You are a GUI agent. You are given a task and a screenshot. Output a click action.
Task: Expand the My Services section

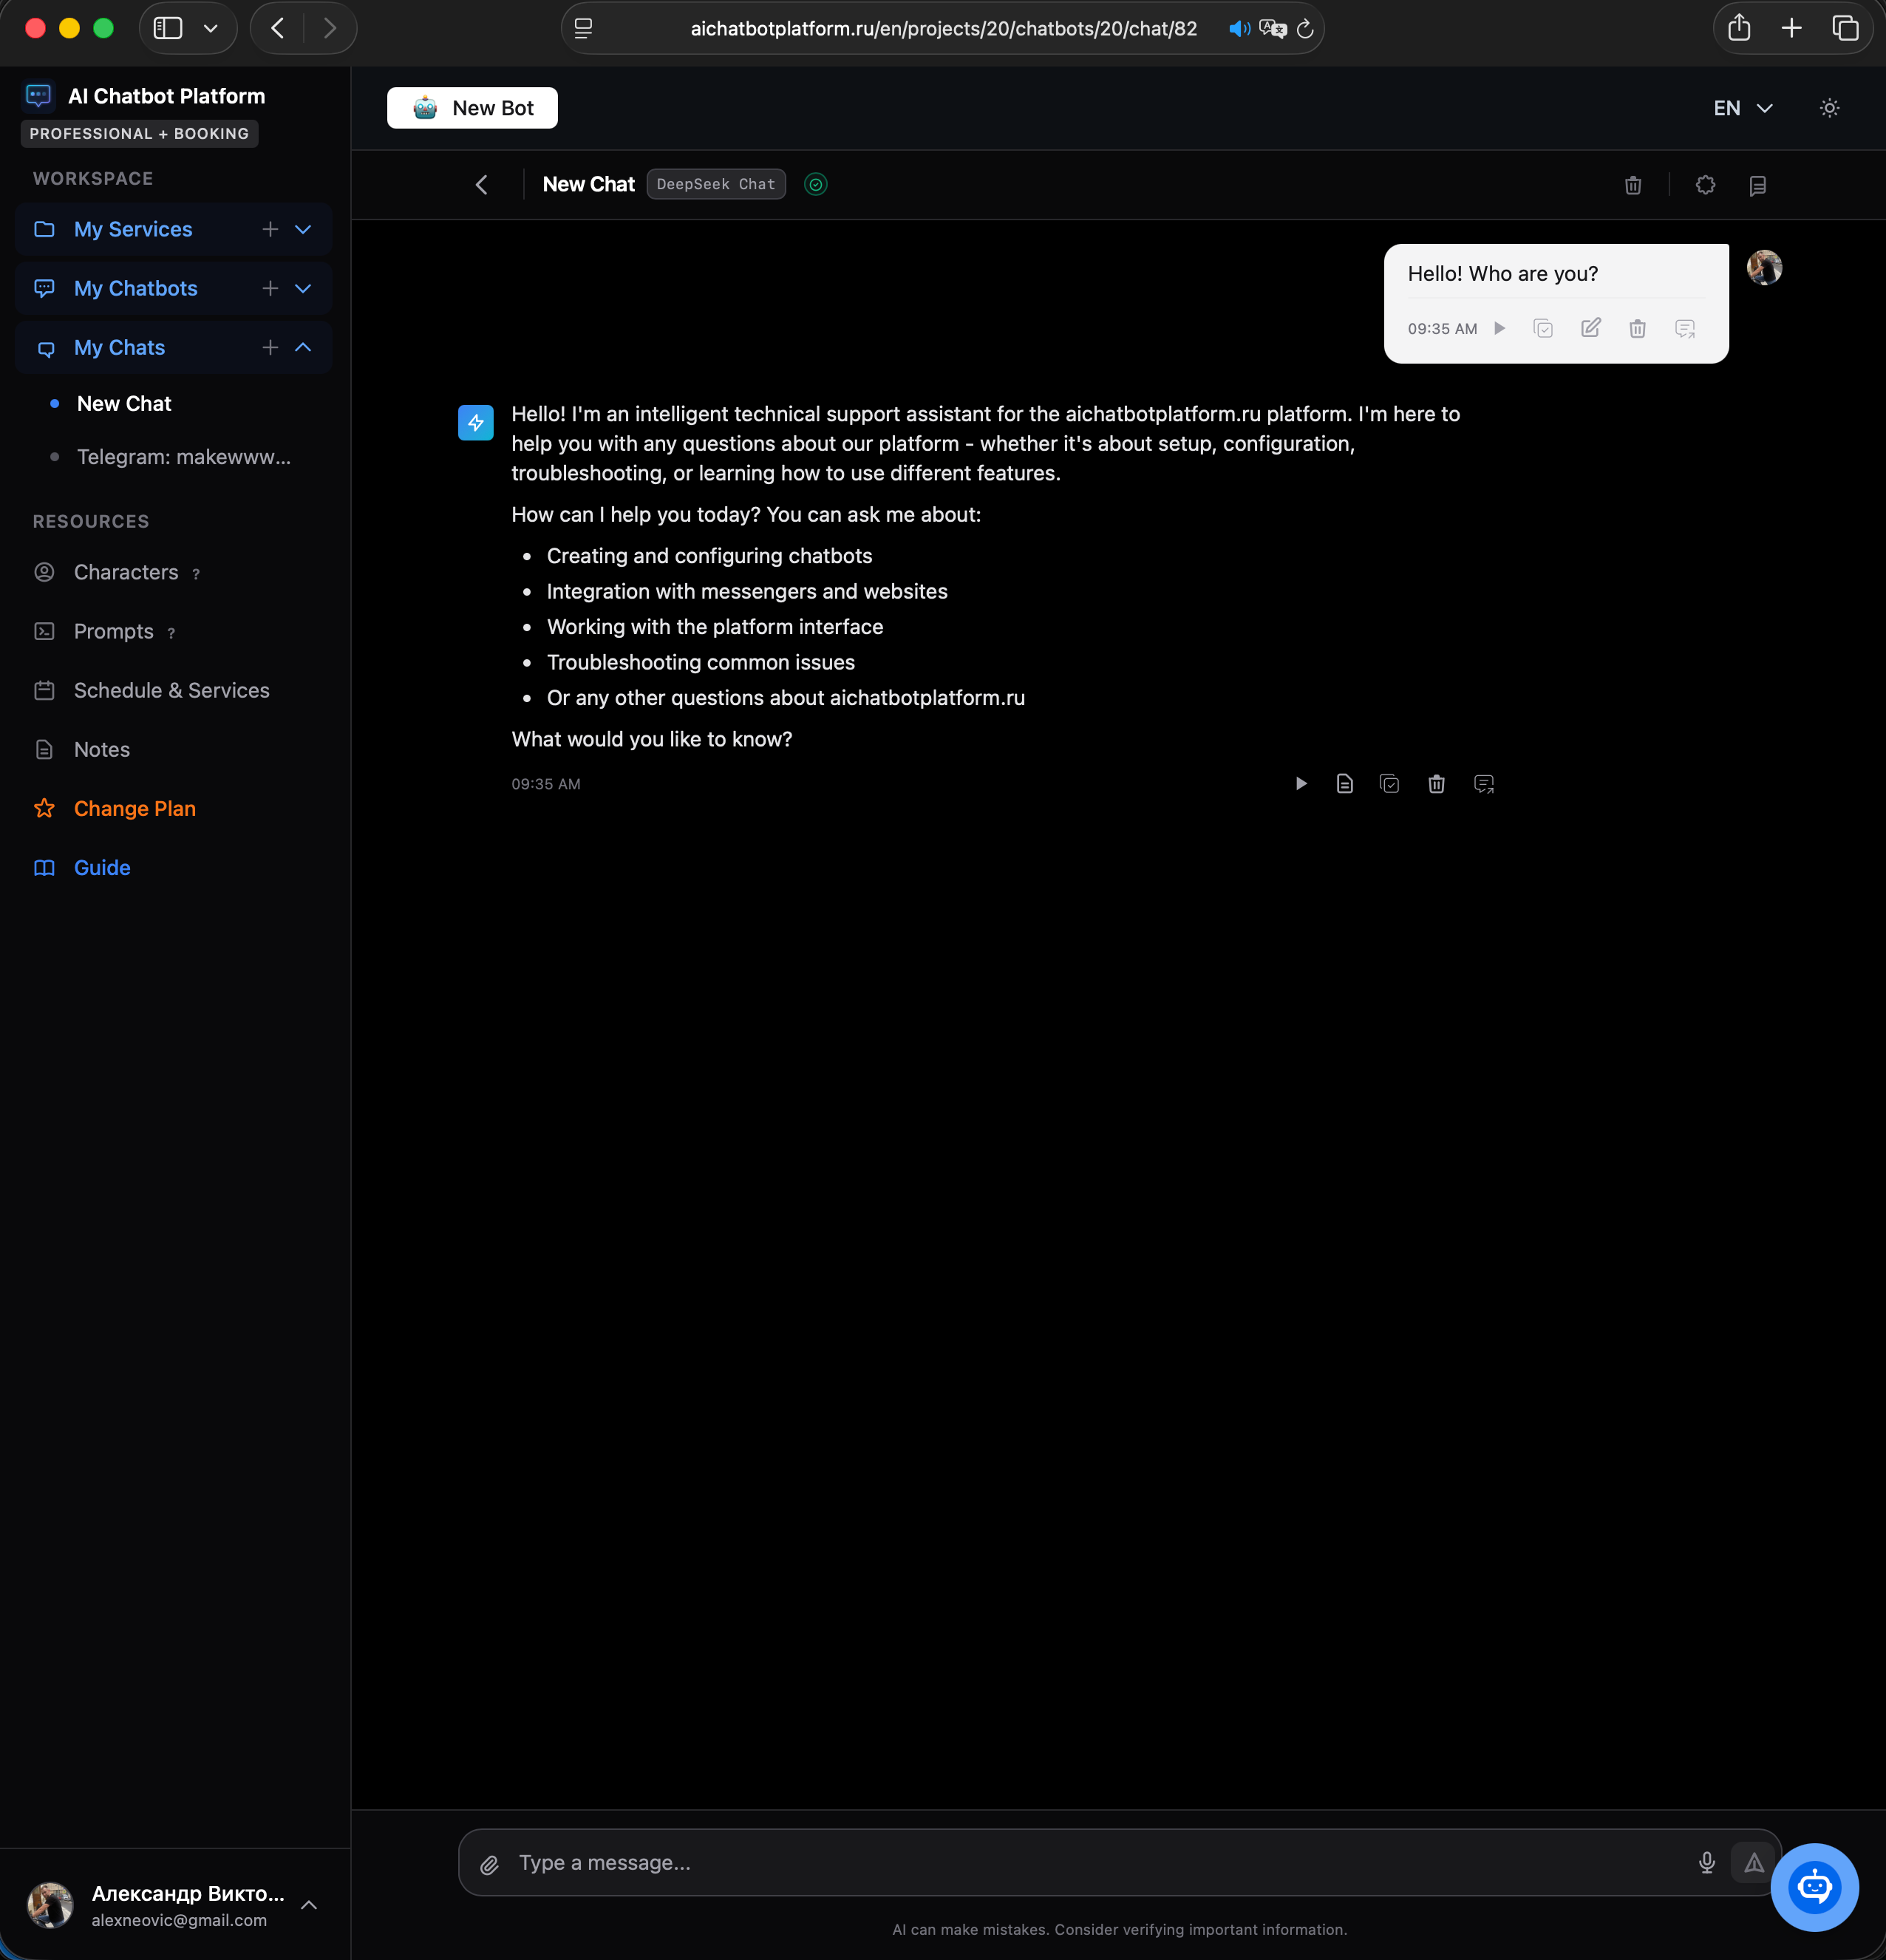(x=303, y=229)
